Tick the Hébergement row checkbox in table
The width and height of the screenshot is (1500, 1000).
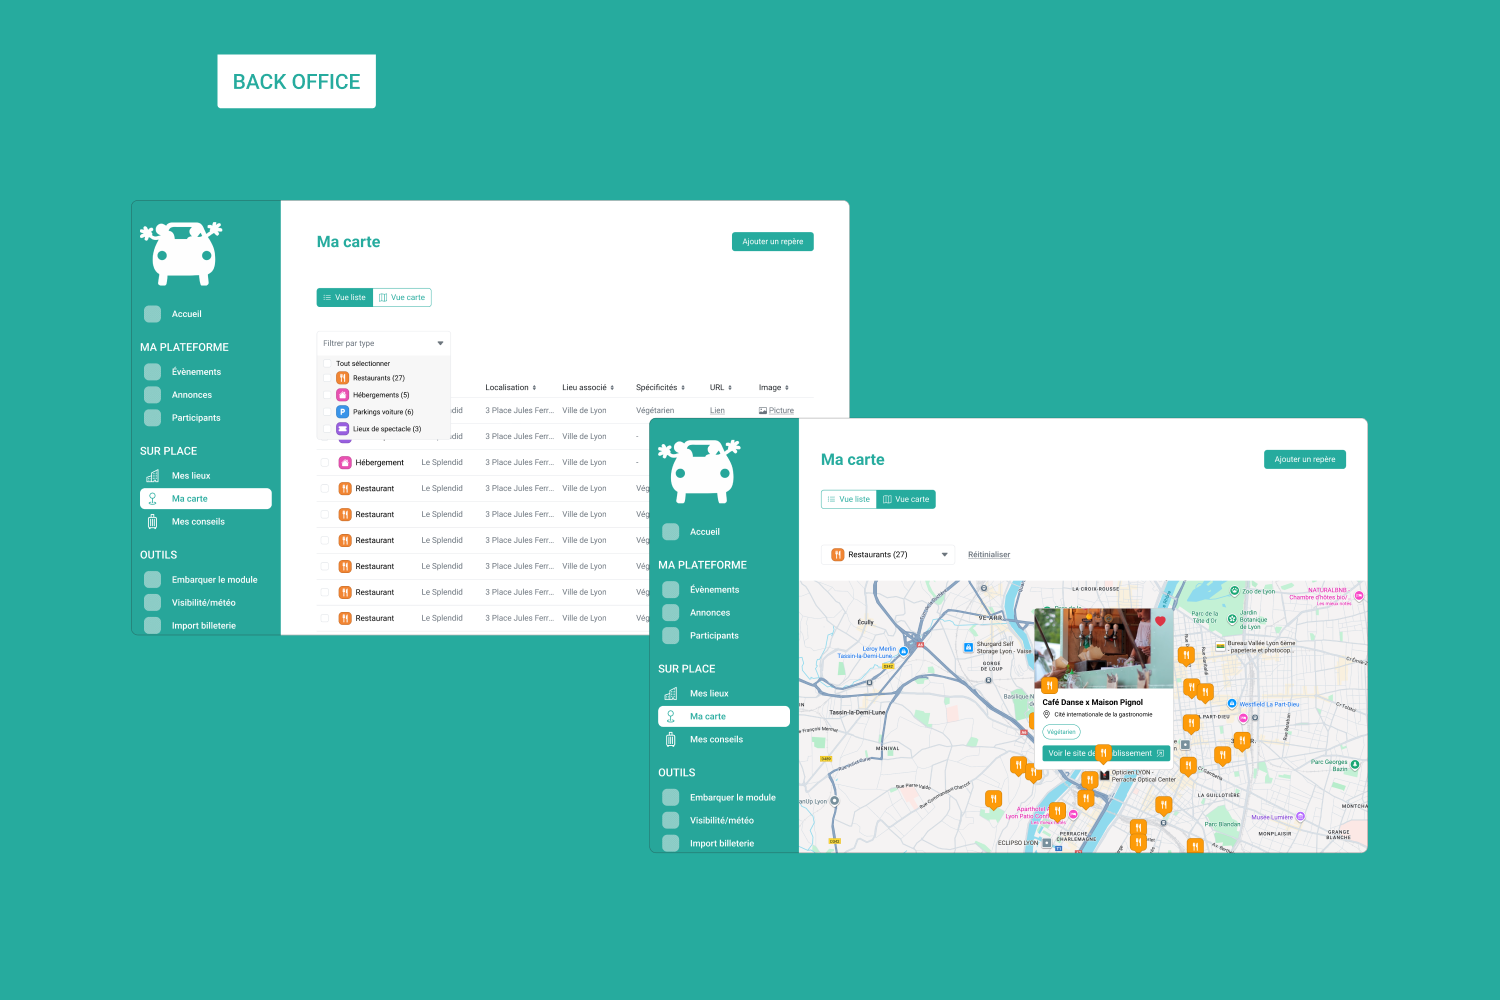325,463
